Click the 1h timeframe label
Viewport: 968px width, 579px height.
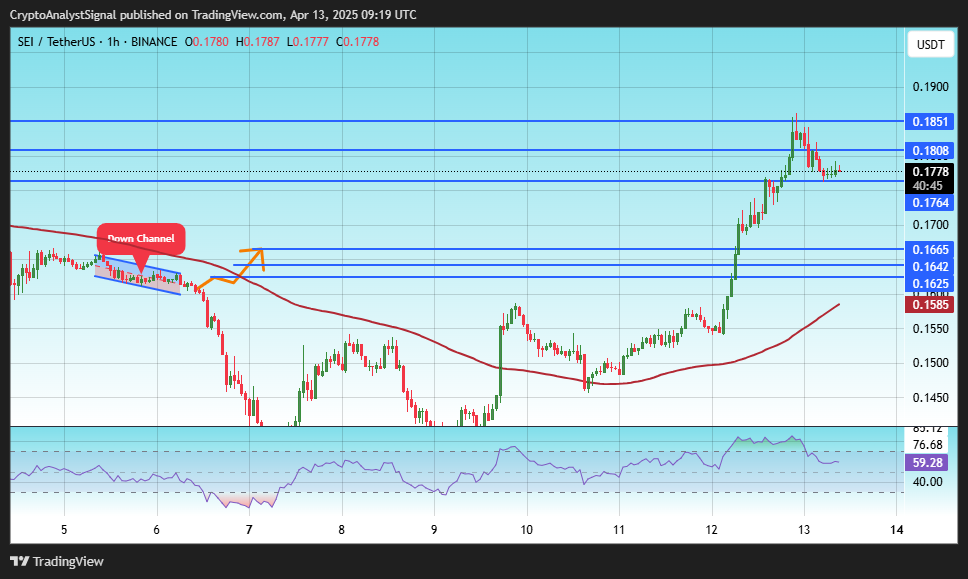click(113, 42)
